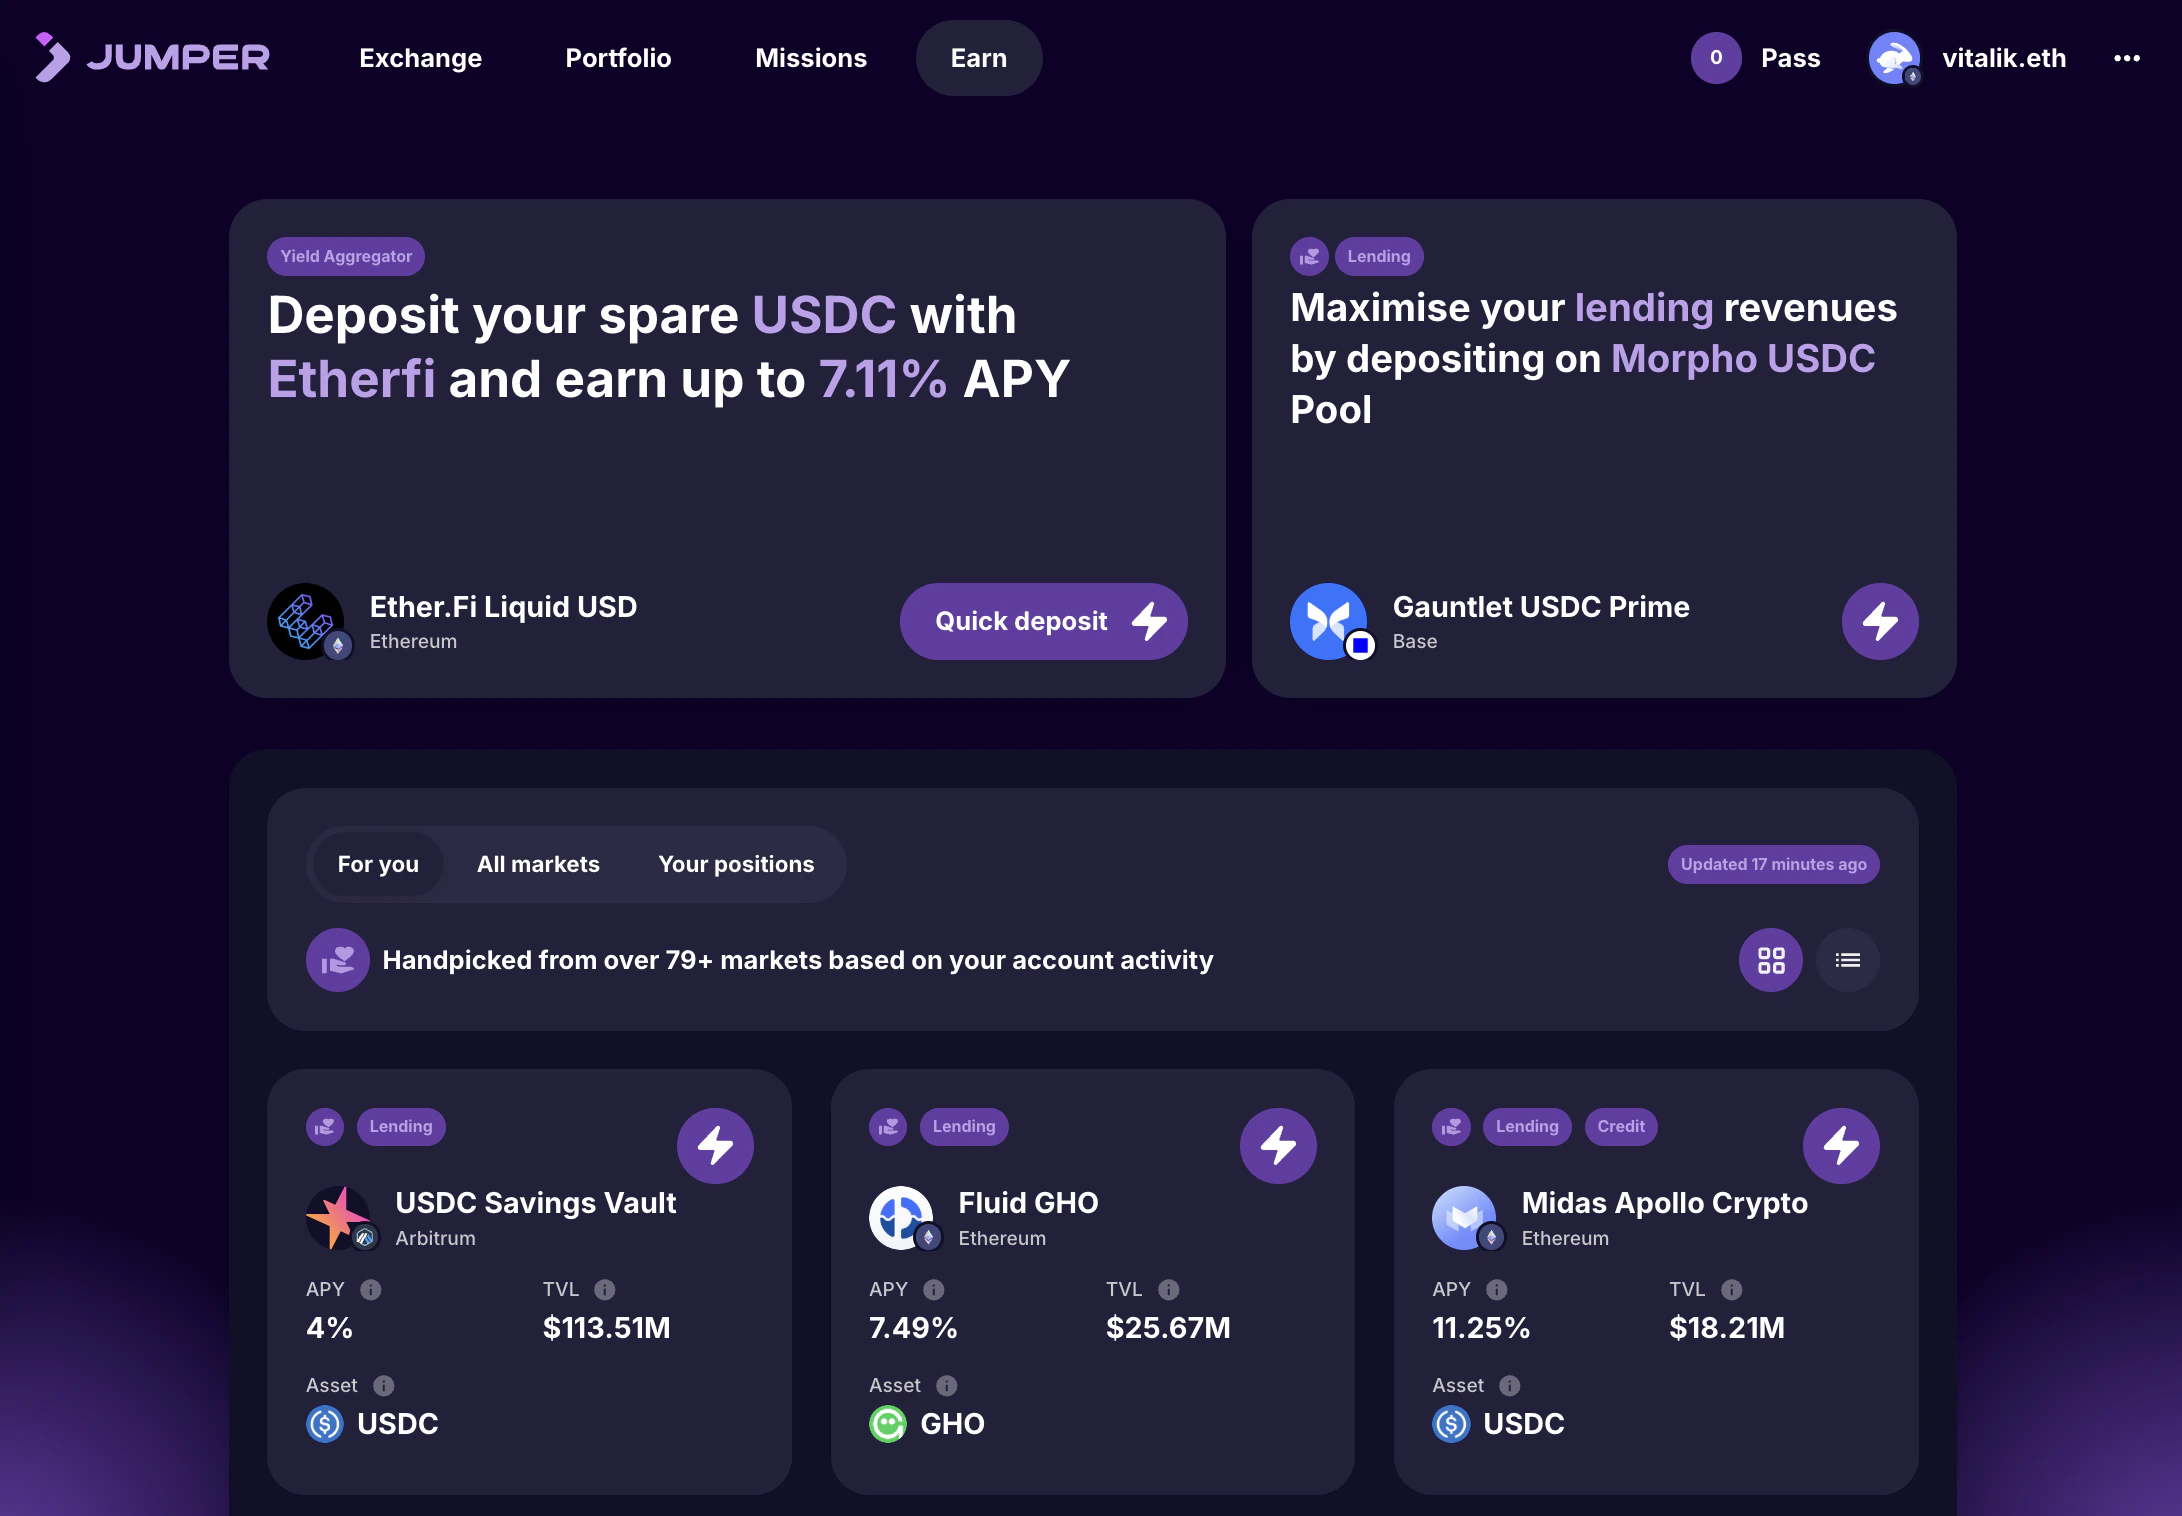Image resolution: width=2182 pixels, height=1516 pixels.
Task: Click the lightning deposit icon on USDC Savings Vault
Action: tap(715, 1146)
